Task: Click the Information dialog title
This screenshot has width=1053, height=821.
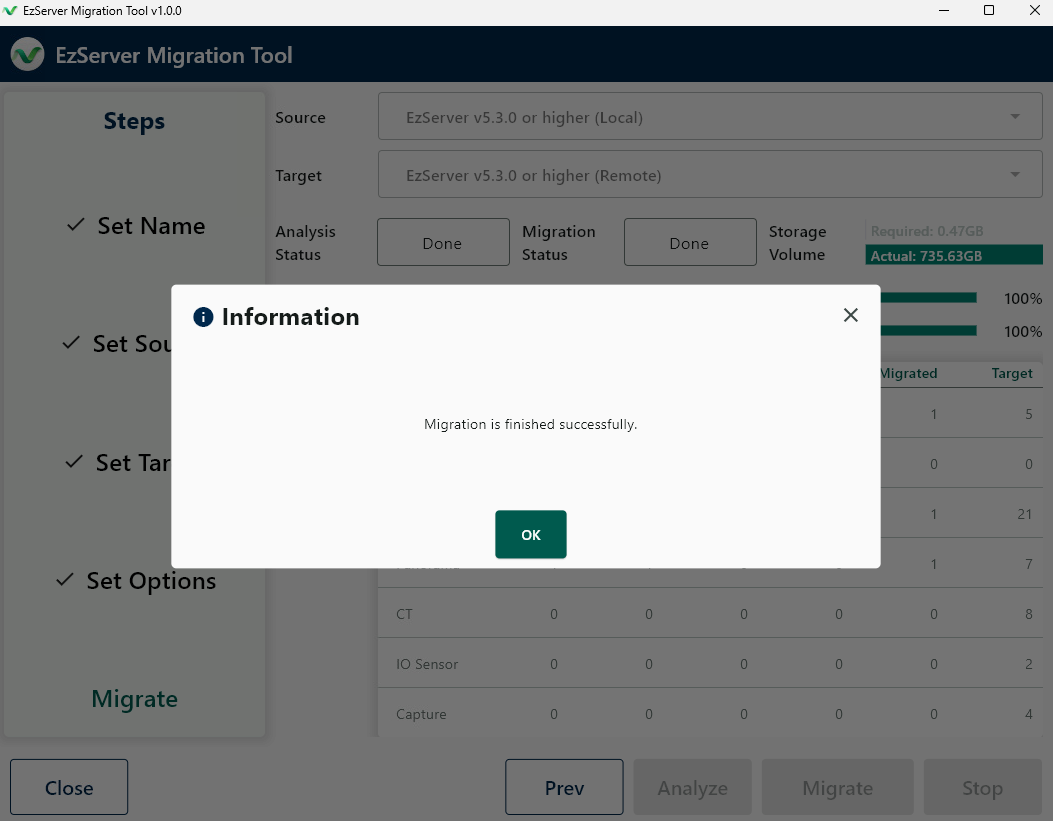Action: tap(290, 317)
